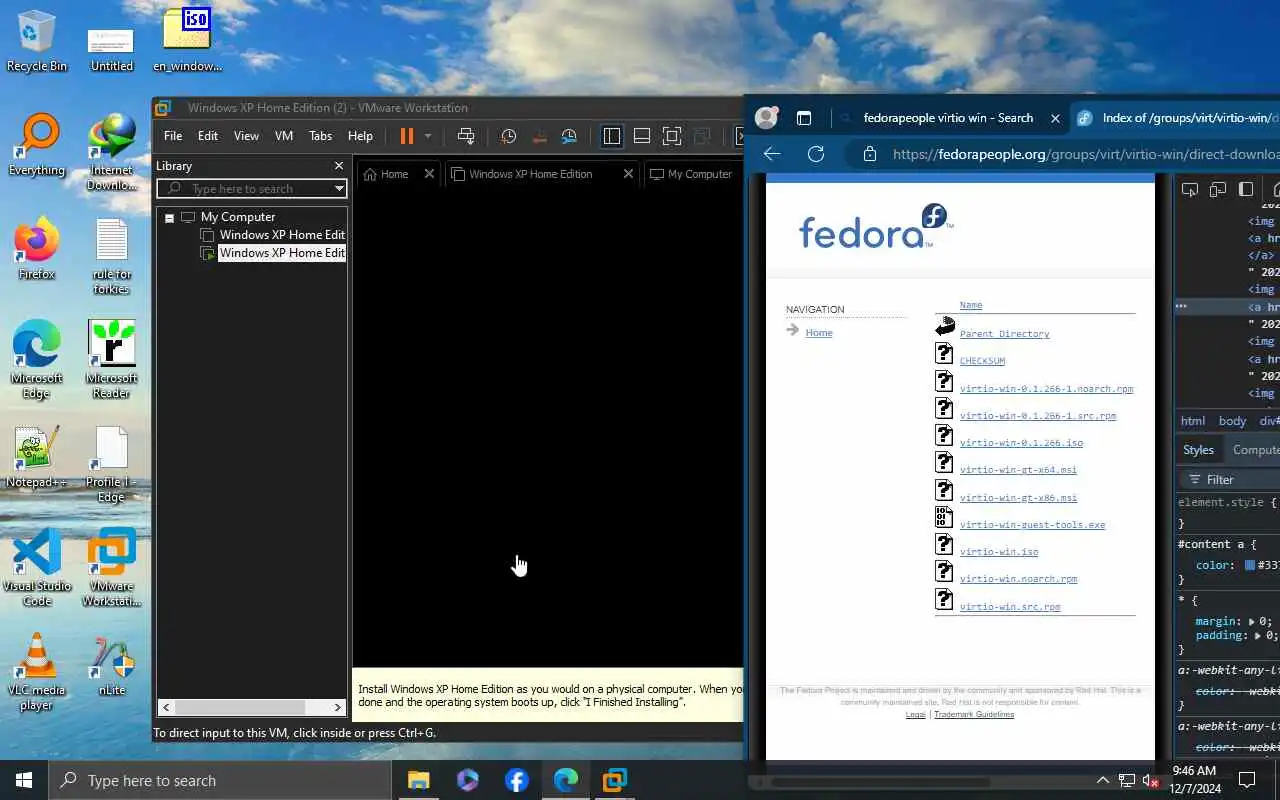The image size is (1280, 800).
Task: Download virtio-win-gt-x64.msi link
Action: click(x=1018, y=470)
